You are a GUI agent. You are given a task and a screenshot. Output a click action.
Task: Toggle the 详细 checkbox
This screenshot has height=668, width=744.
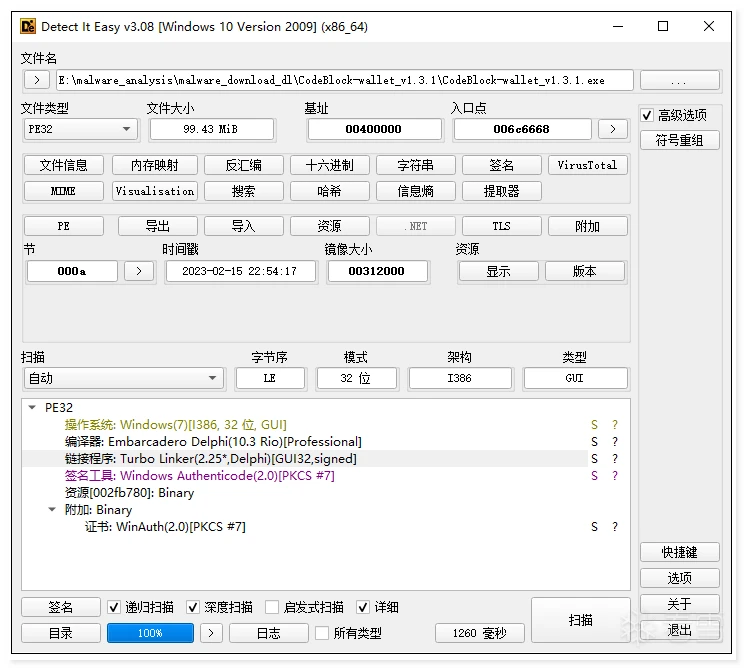[363, 607]
